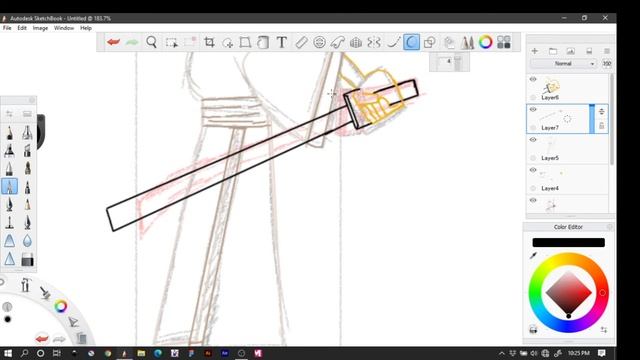Open the Copic Color Library icon
640x360 pixels.
504,42
